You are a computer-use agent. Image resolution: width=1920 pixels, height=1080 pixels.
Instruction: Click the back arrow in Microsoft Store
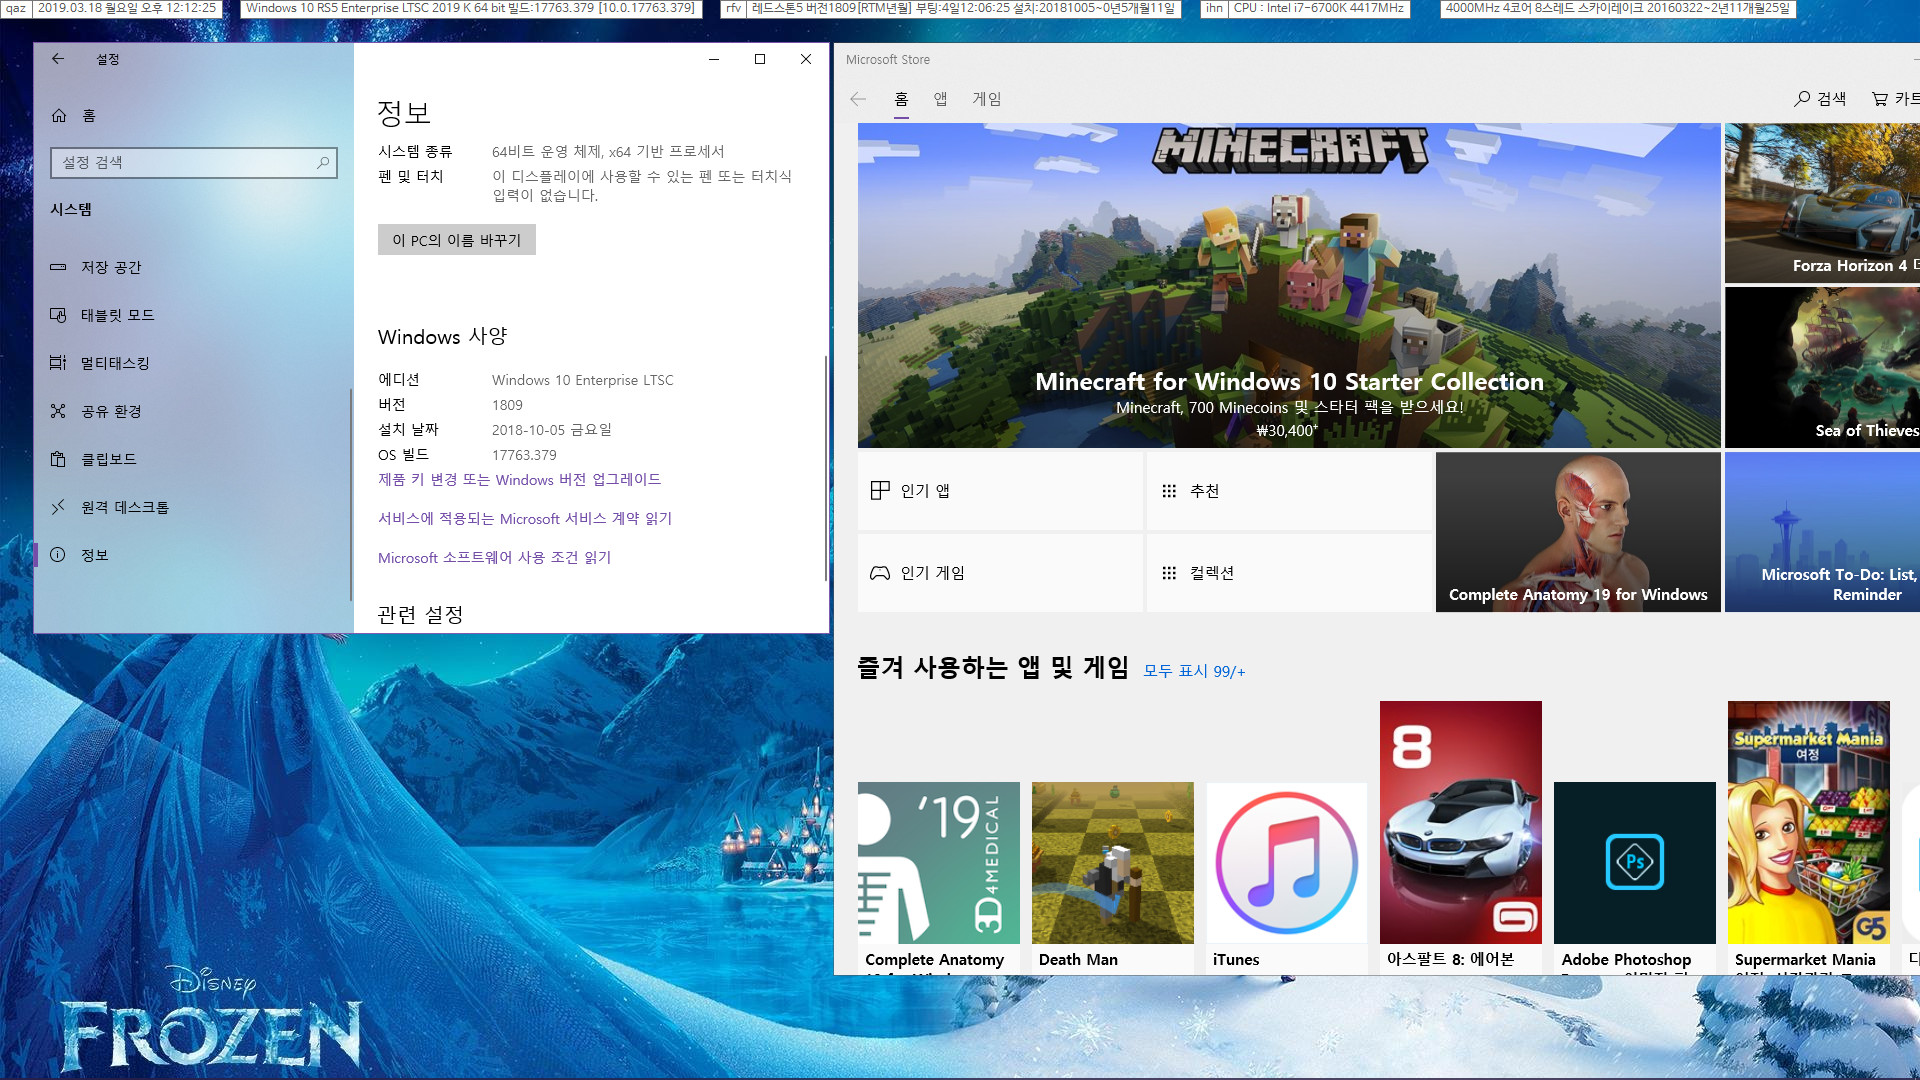pos(858,99)
